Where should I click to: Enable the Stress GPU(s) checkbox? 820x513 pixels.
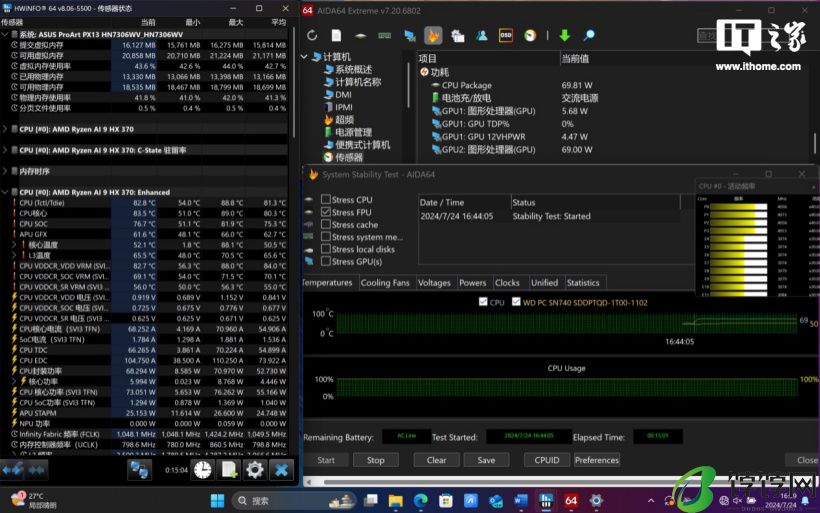pos(326,261)
